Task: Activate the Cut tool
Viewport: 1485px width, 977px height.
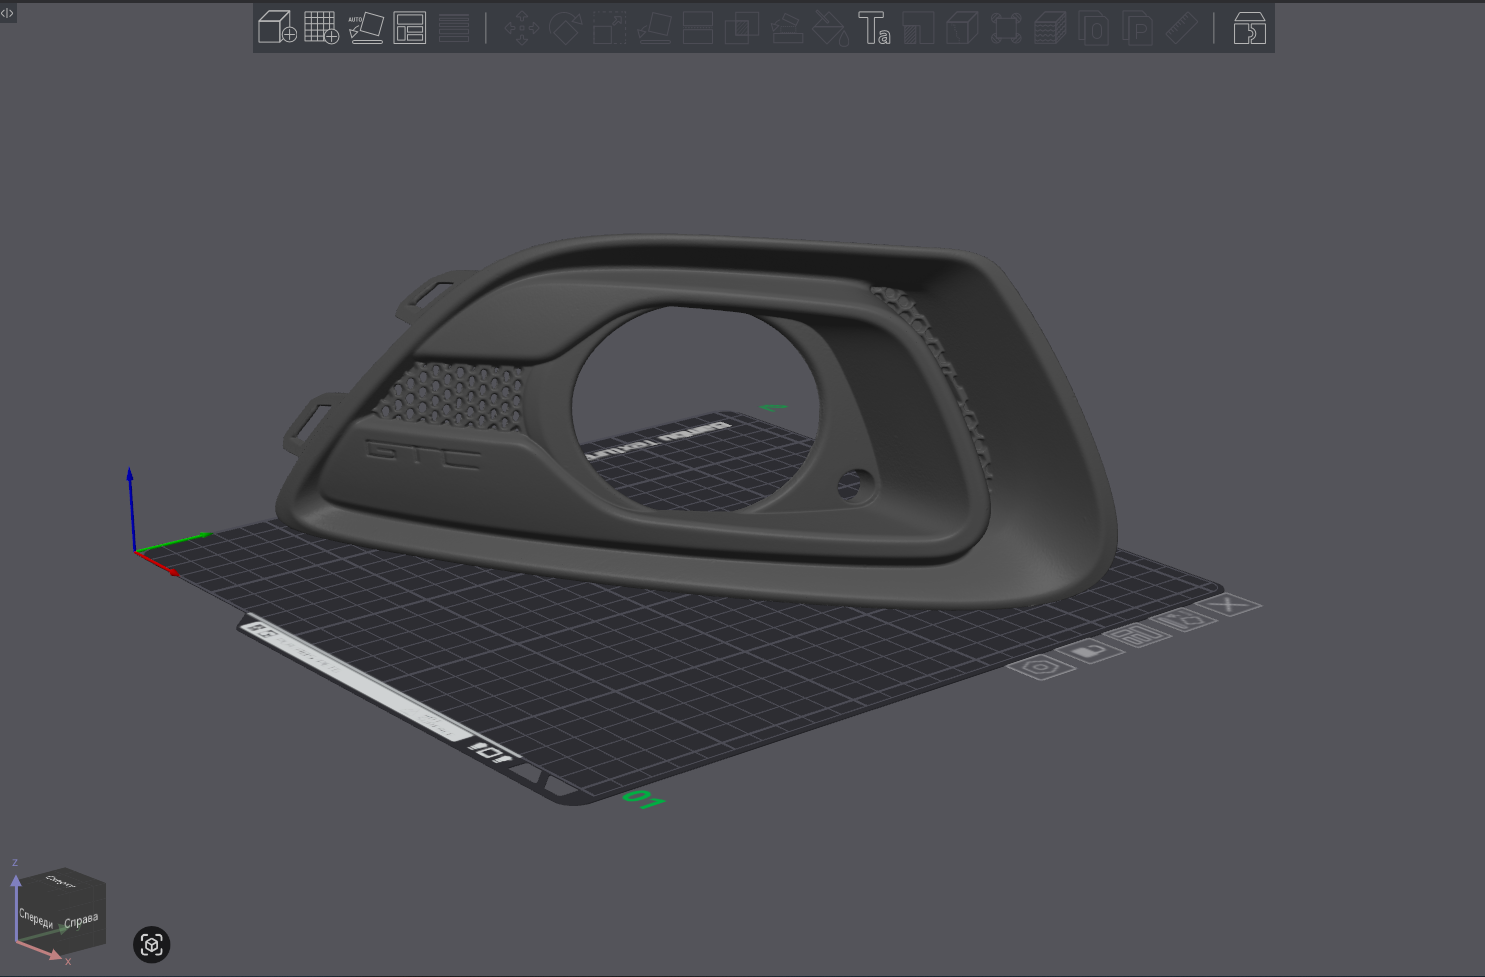Action: pyautogui.click(x=698, y=27)
